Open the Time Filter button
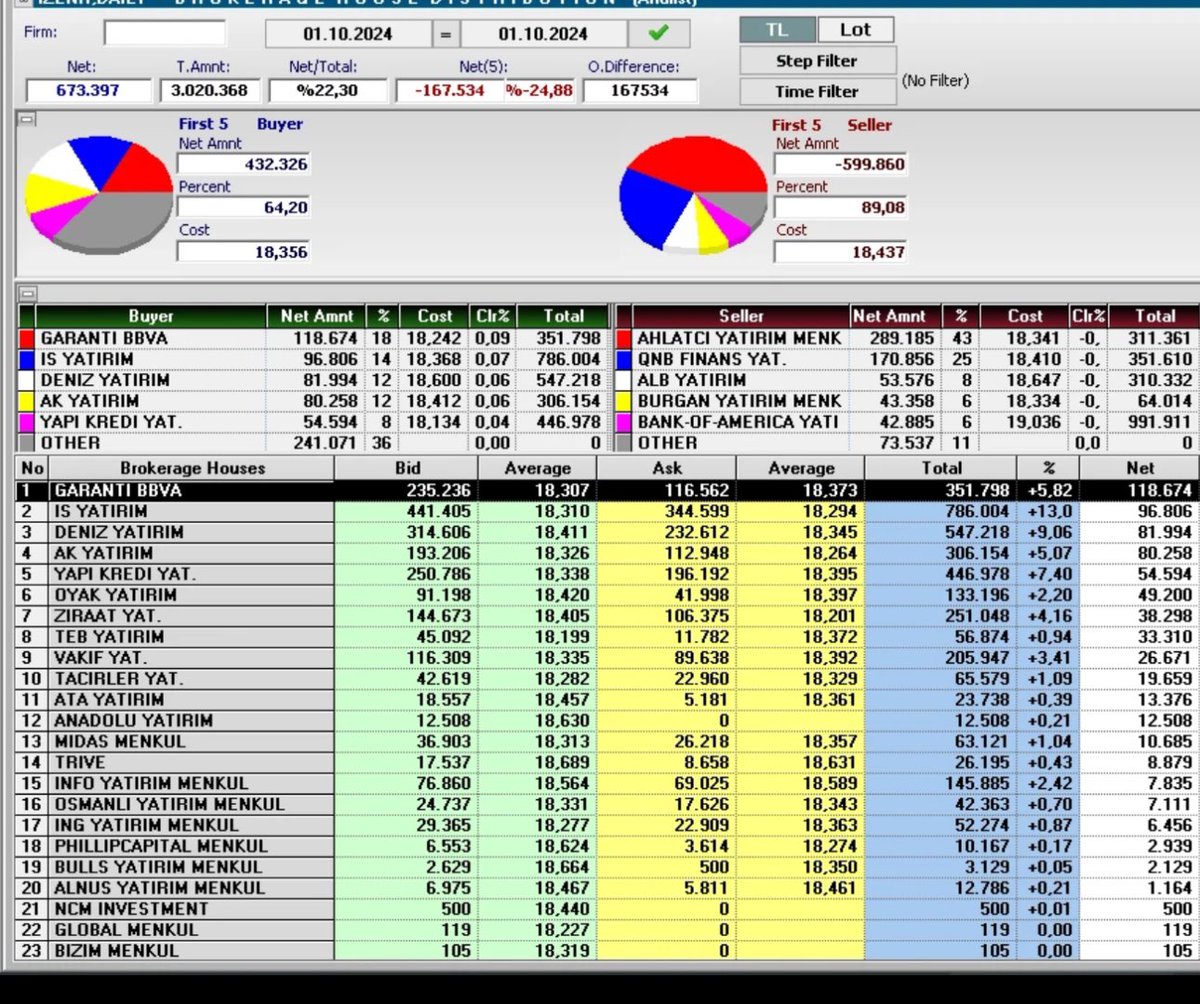Screen dimensions: 1200x1004 tap(817, 91)
